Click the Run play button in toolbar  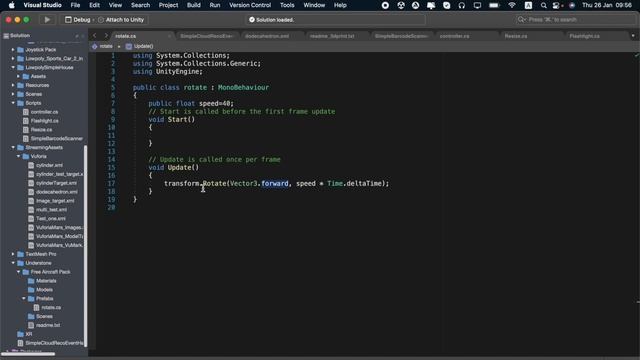click(47, 20)
